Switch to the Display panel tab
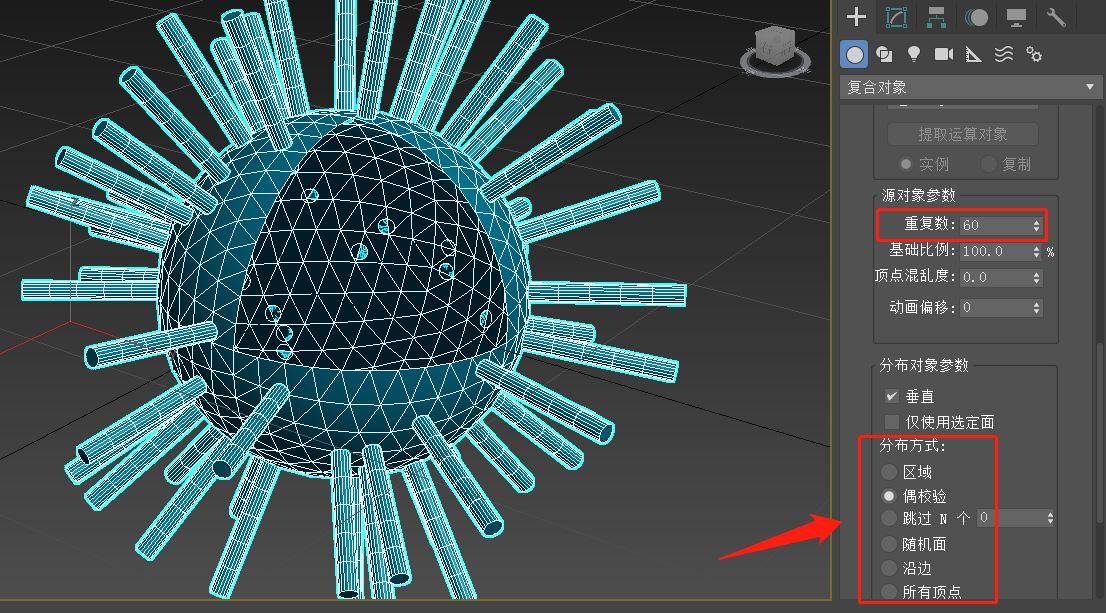This screenshot has width=1106, height=613. pyautogui.click(x=1016, y=17)
